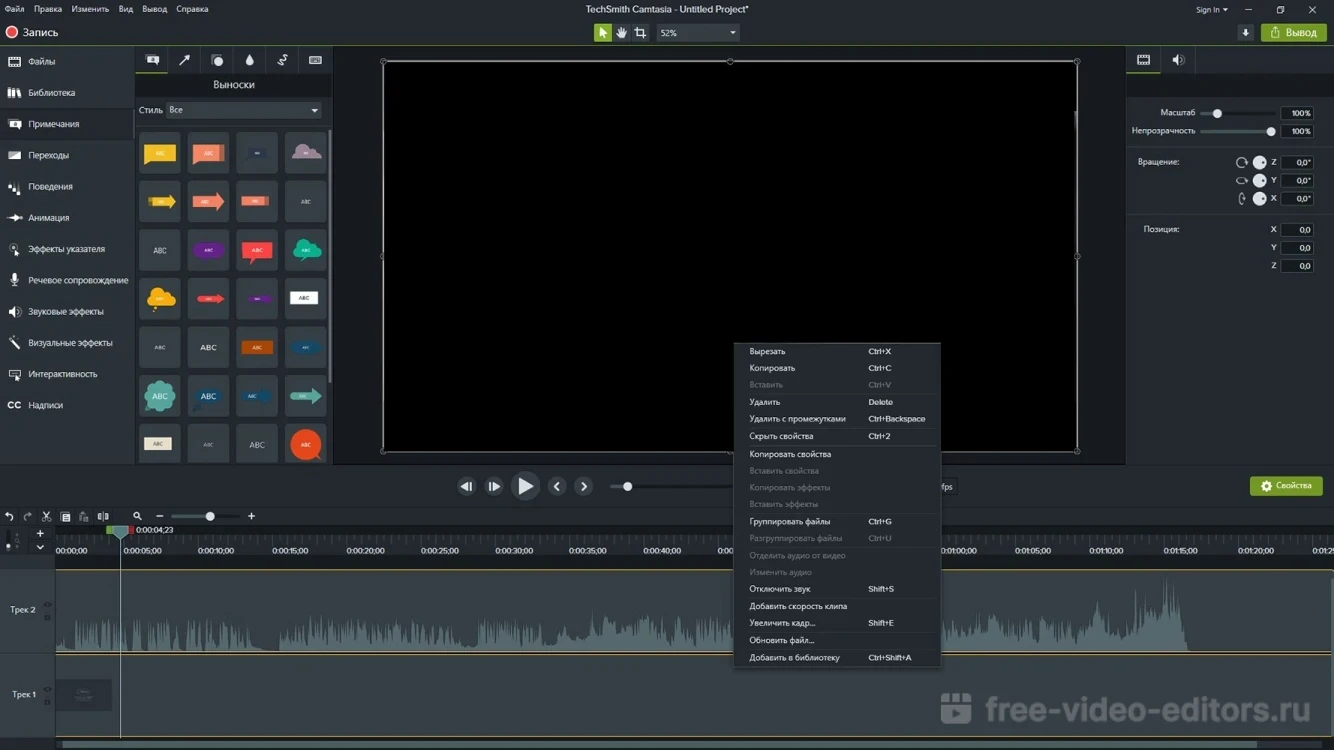Select Отключить звук in context menu
Screen dimensions: 1334x750
coord(837,589)
